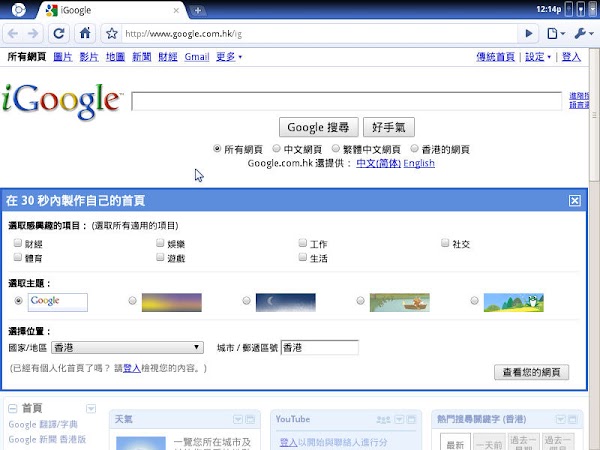Select the 中文網頁 radio button
The height and width of the screenshot is (450, 600).
click(x=276, y=148)
